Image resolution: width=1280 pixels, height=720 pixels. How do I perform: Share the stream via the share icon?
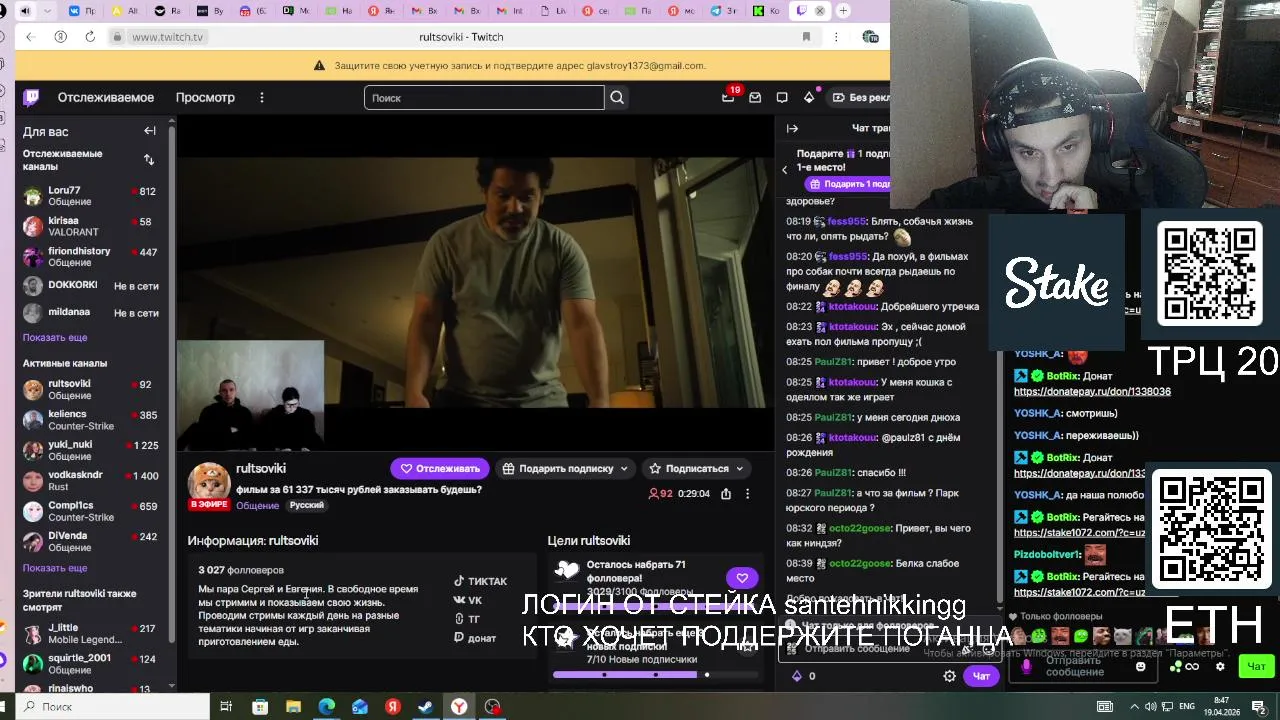pos(726,493)
